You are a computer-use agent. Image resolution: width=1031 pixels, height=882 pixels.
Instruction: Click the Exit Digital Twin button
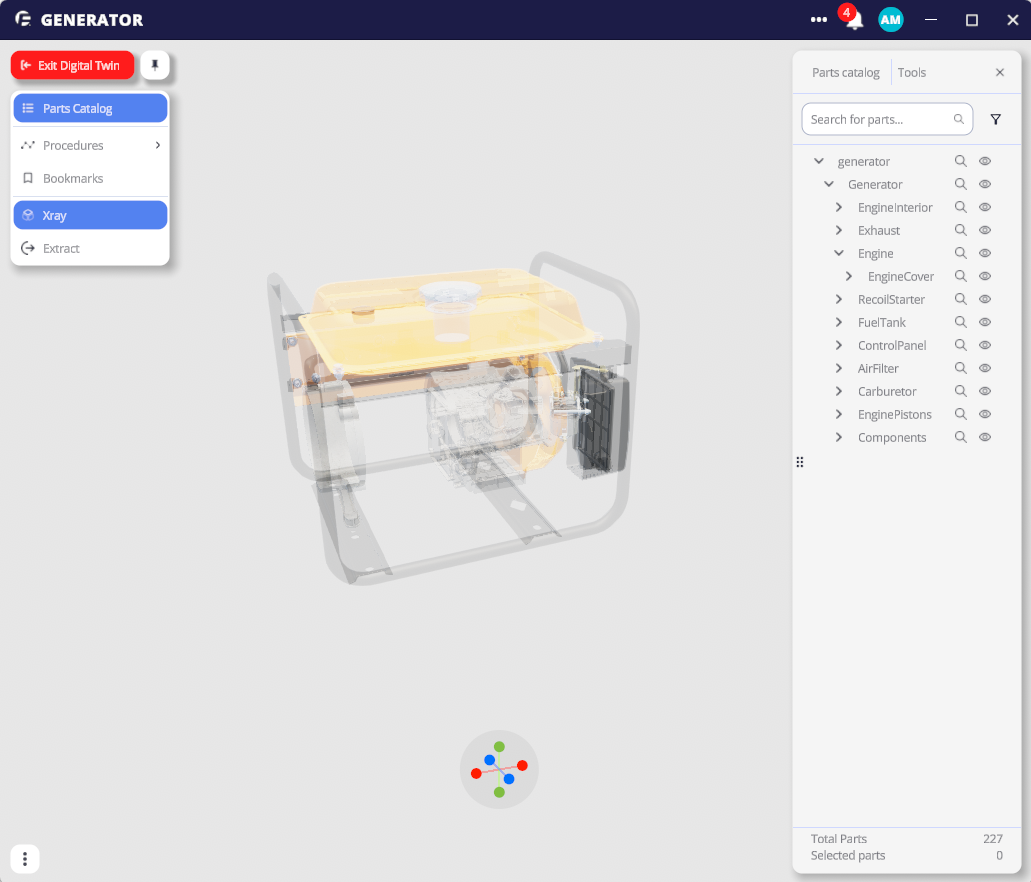[x=72, y=65]
